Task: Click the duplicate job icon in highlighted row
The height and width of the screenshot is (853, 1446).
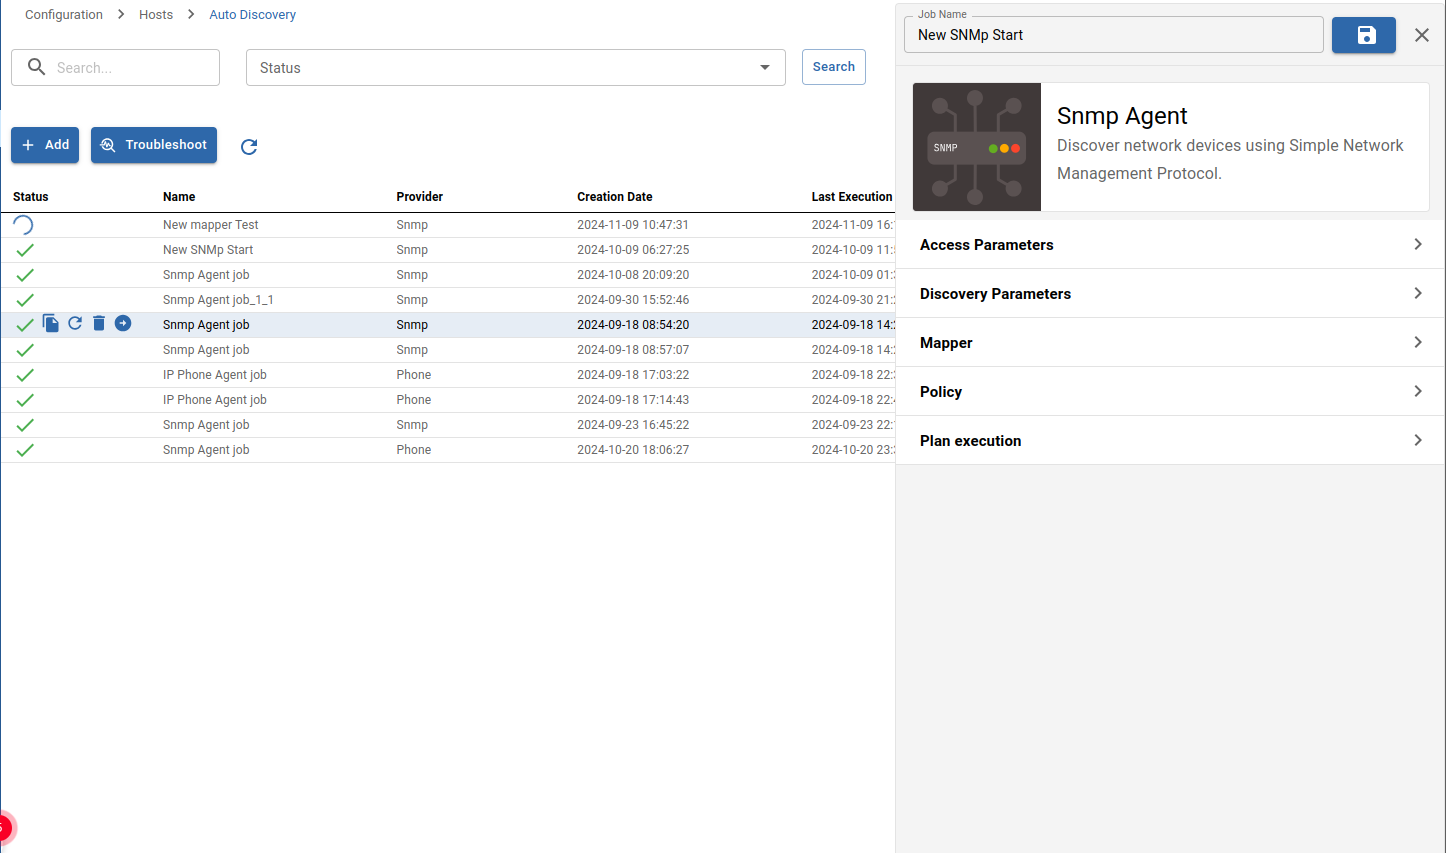Action: tap(51, 323)
